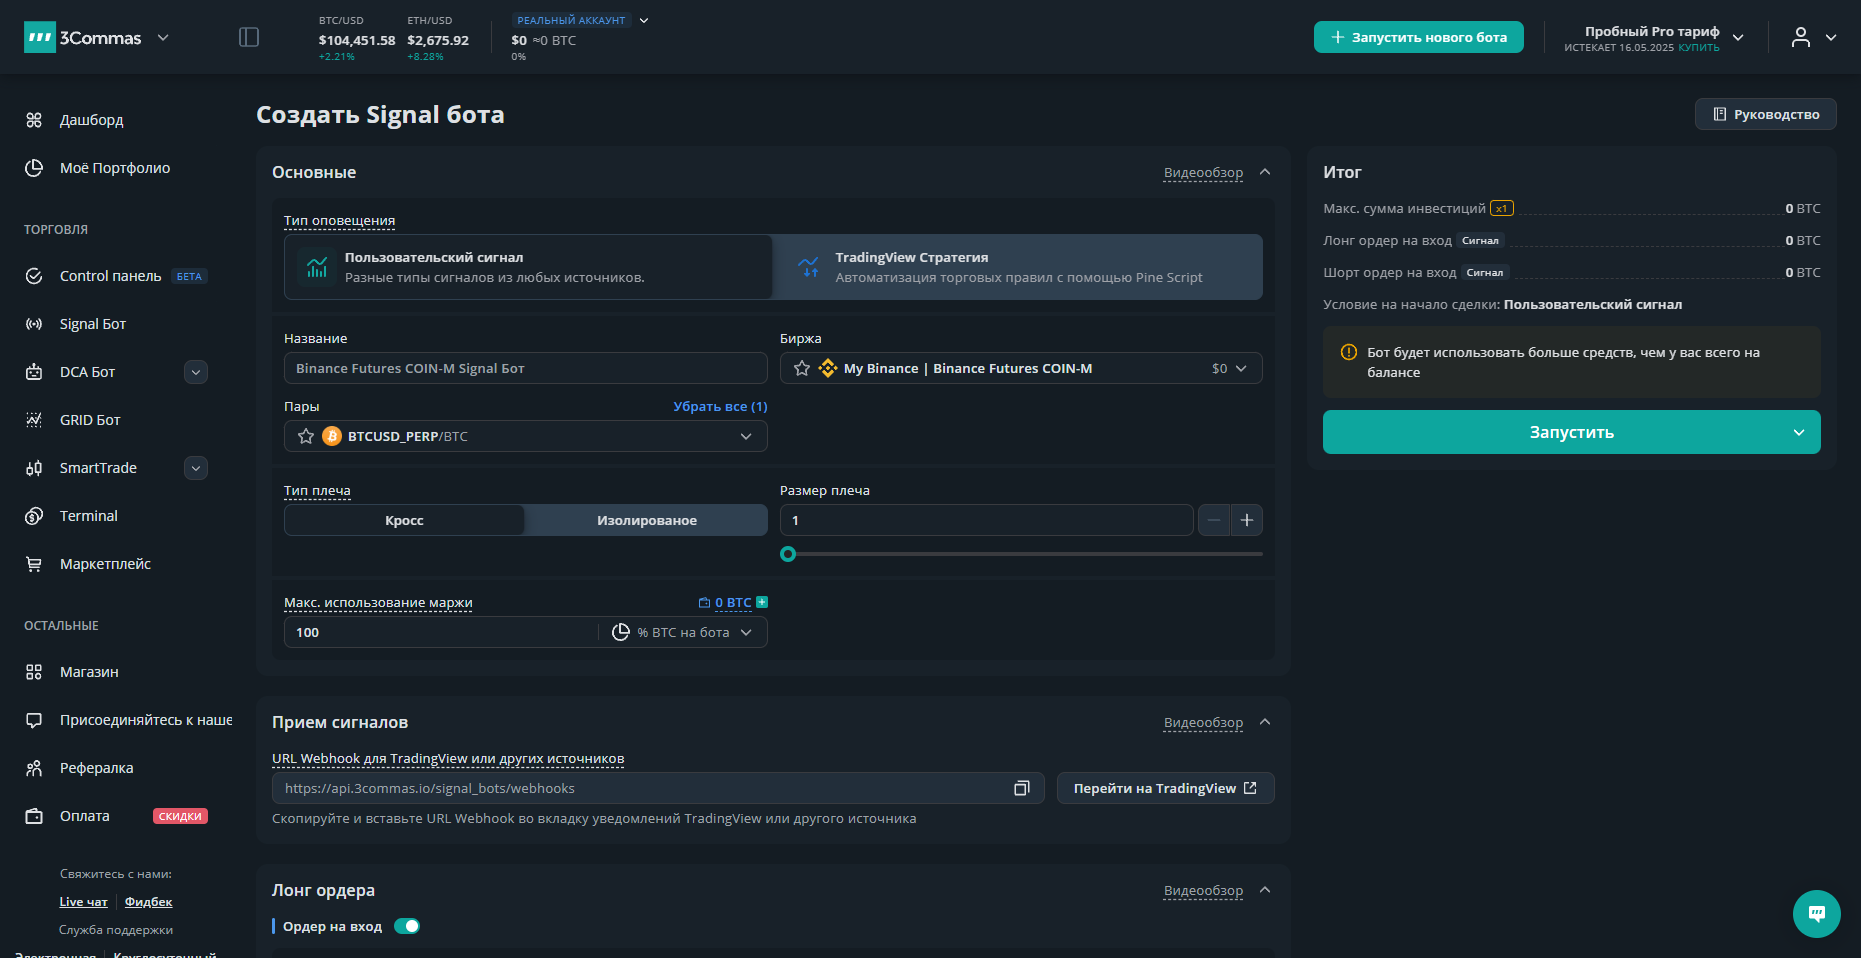
Task: Open Моё Портфолио page
Action: [115, 168]
